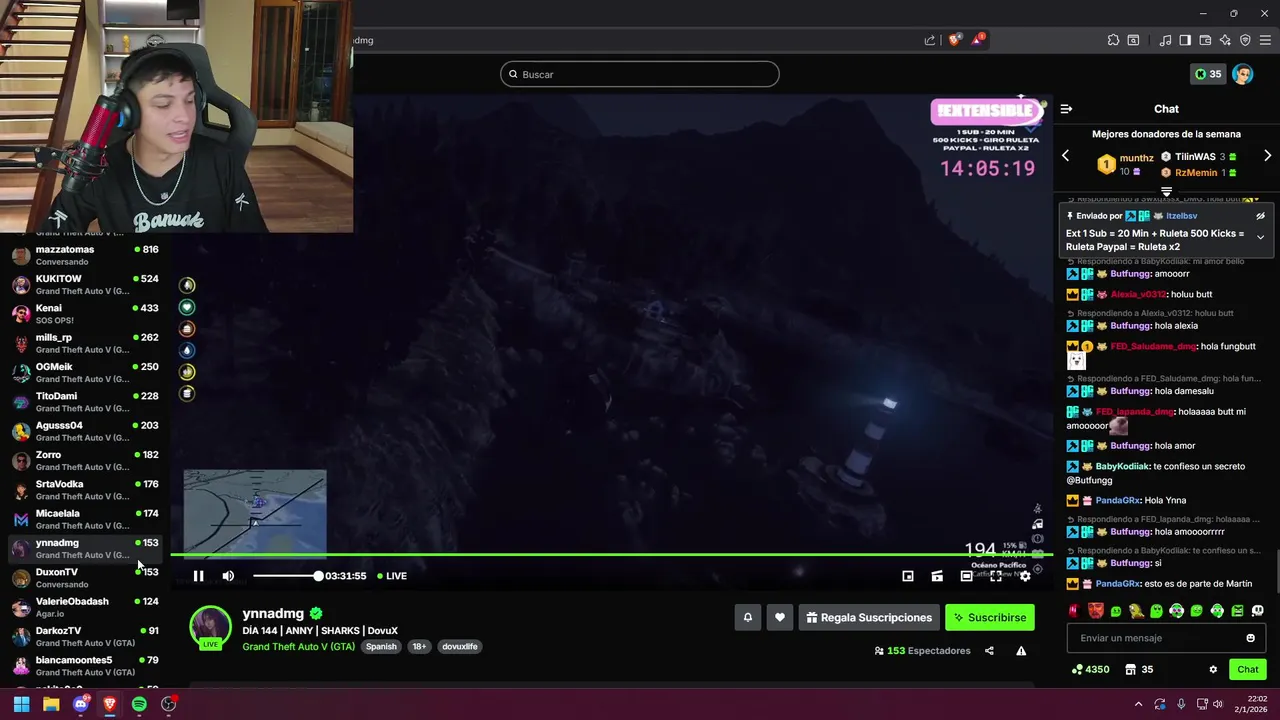Open Spotify from Windows taskbar
1280x720 pixels.
[139, 704]
